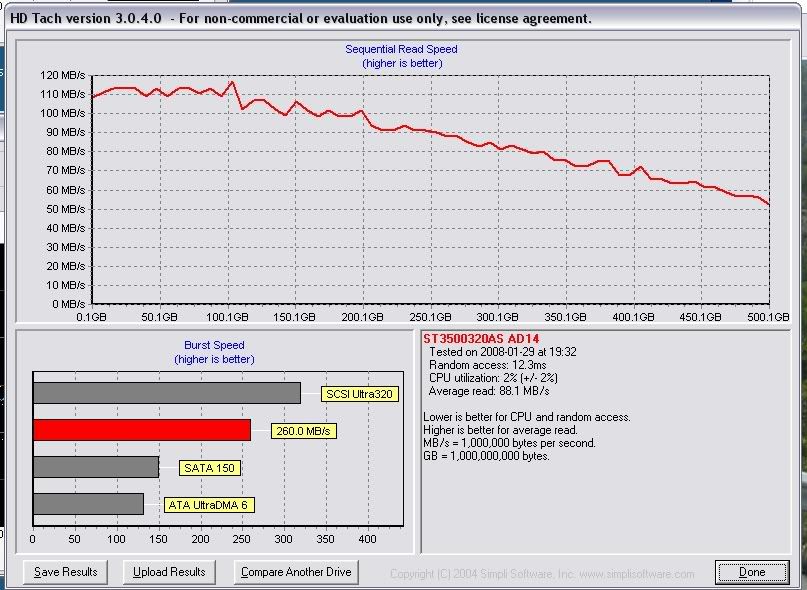Choose Compare Another Drive
Screen dimensions: 807x590
click(296, 572)
